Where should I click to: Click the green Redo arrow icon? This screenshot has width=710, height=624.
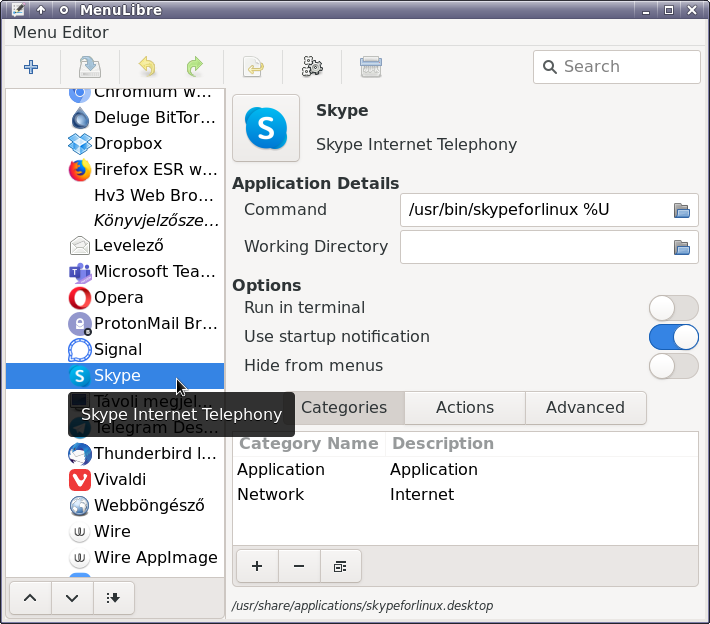[195, 67]
